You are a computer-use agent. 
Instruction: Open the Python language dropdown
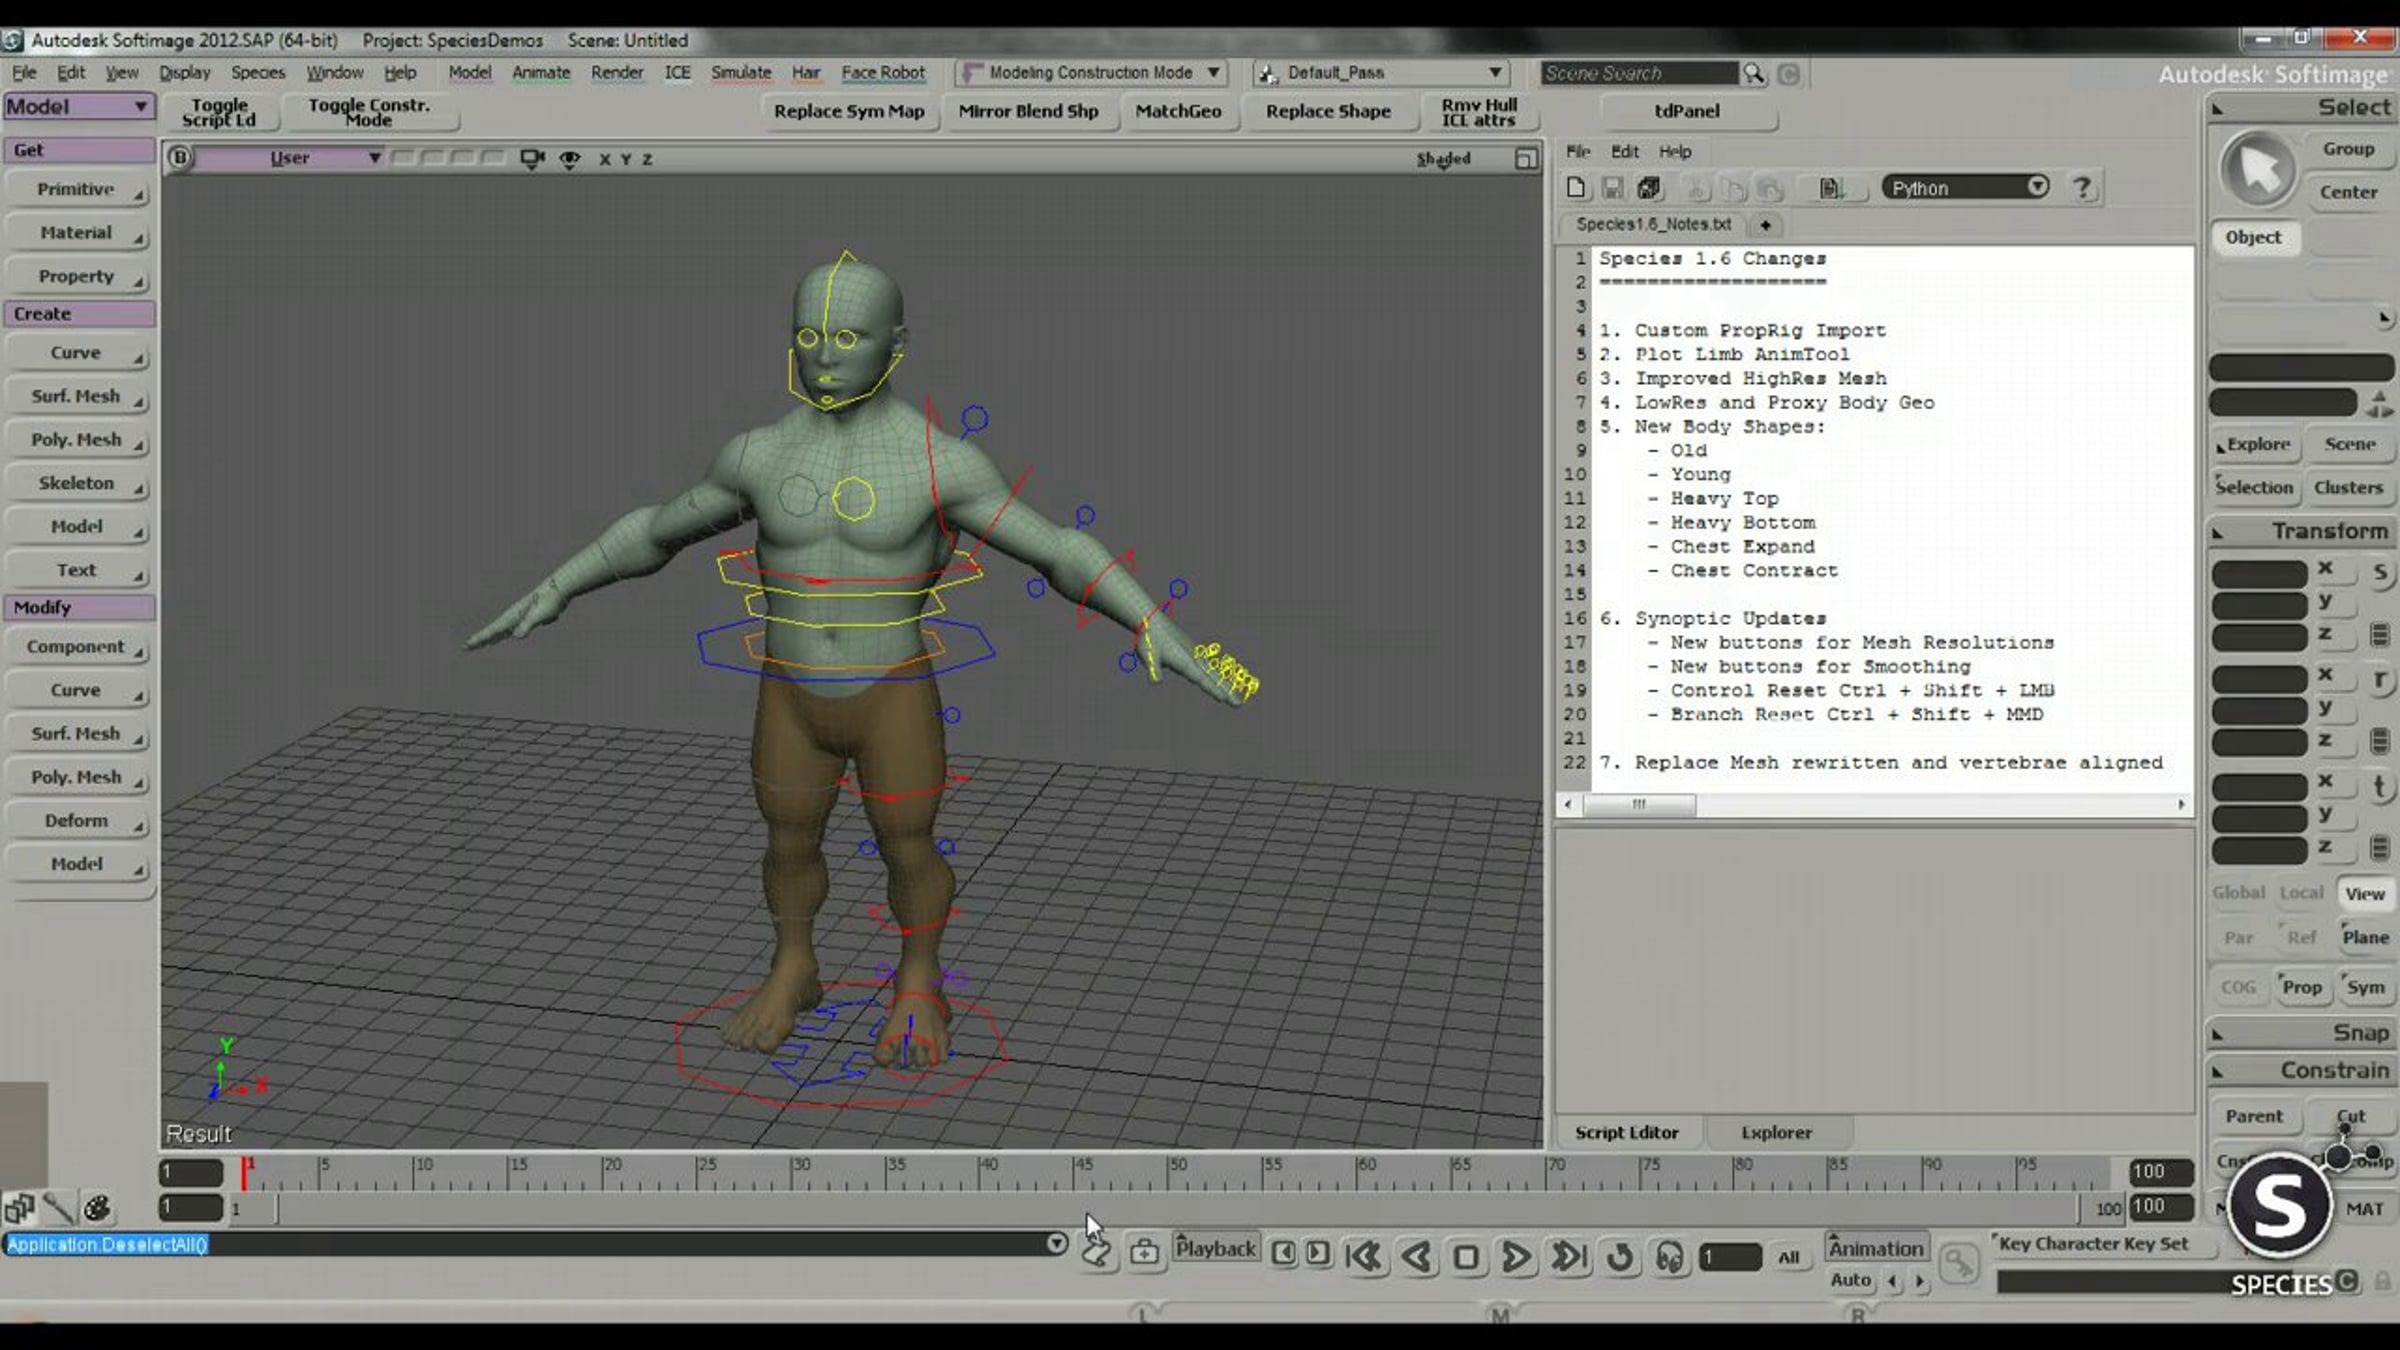click(1965, 188)
